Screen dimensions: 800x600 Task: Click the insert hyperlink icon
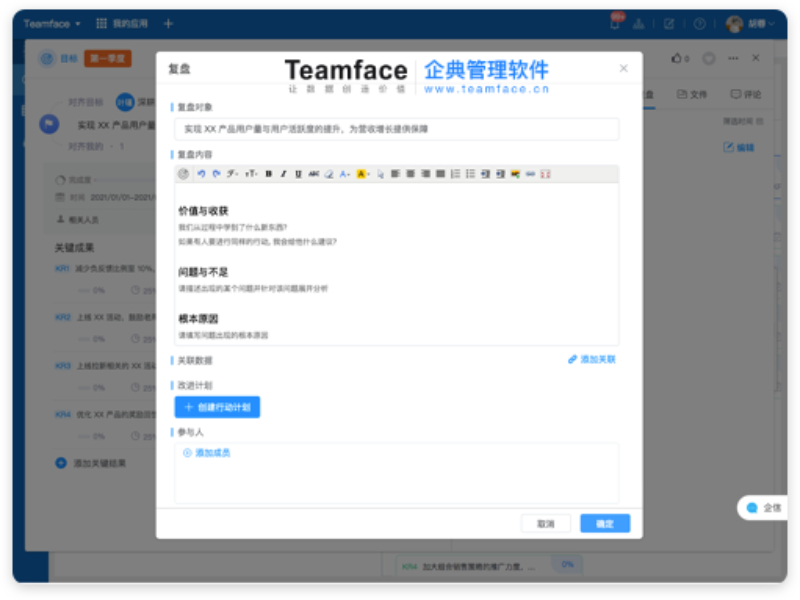530,173
